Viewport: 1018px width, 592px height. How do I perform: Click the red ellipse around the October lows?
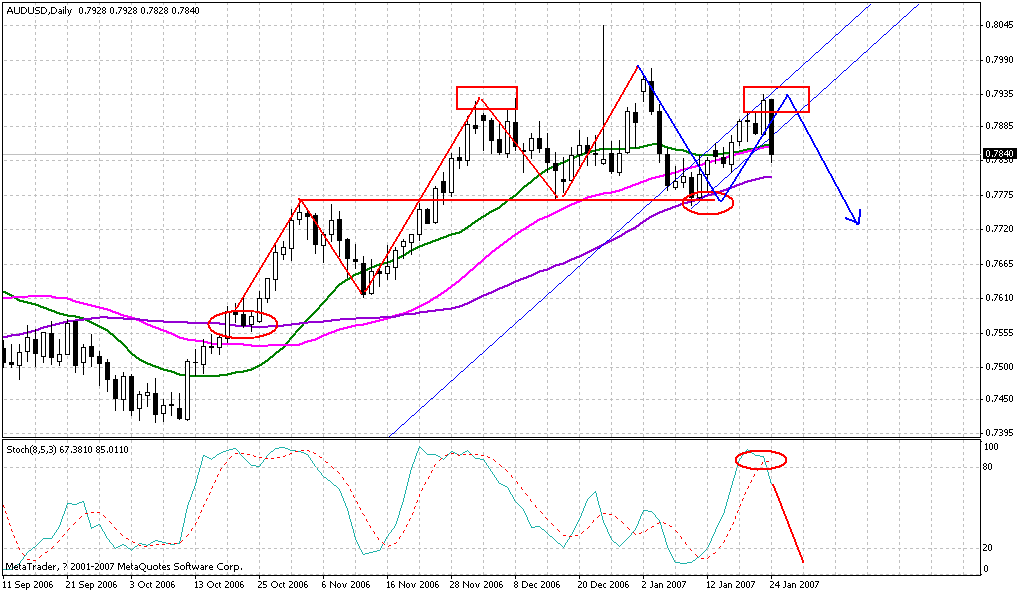(x=243, y=322)
